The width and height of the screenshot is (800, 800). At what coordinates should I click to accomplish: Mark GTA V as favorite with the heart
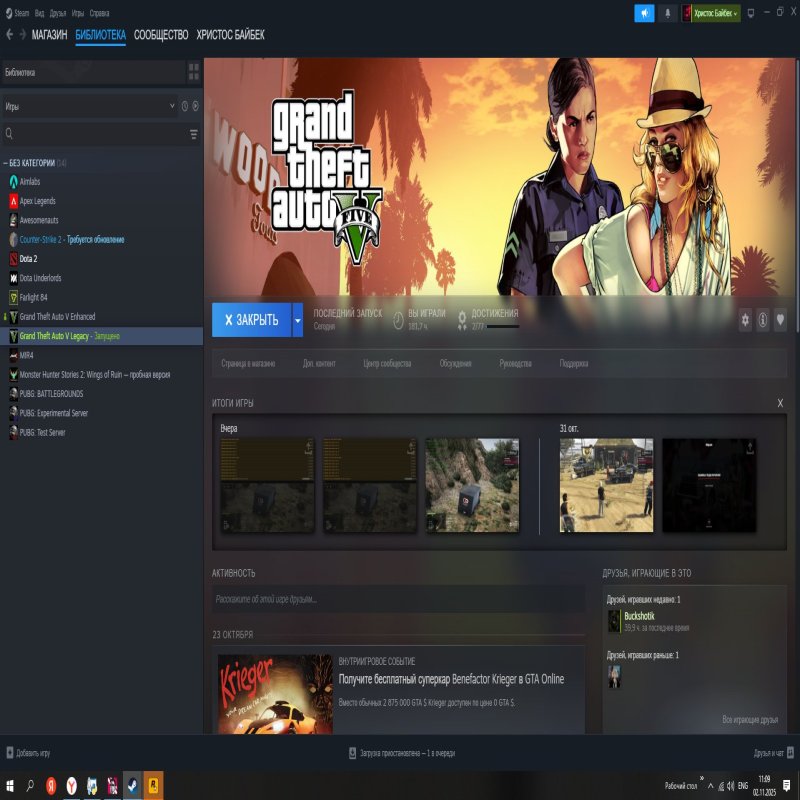point(782,320)
